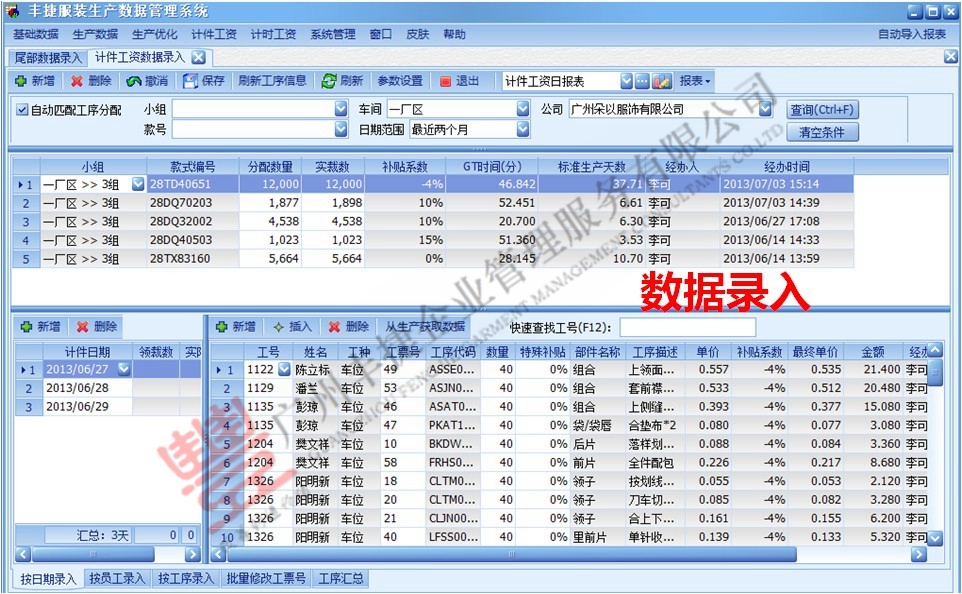Open the 生产优化 menu
The height and width of the screenshot is (594, 962).
[x=155, y=34]
